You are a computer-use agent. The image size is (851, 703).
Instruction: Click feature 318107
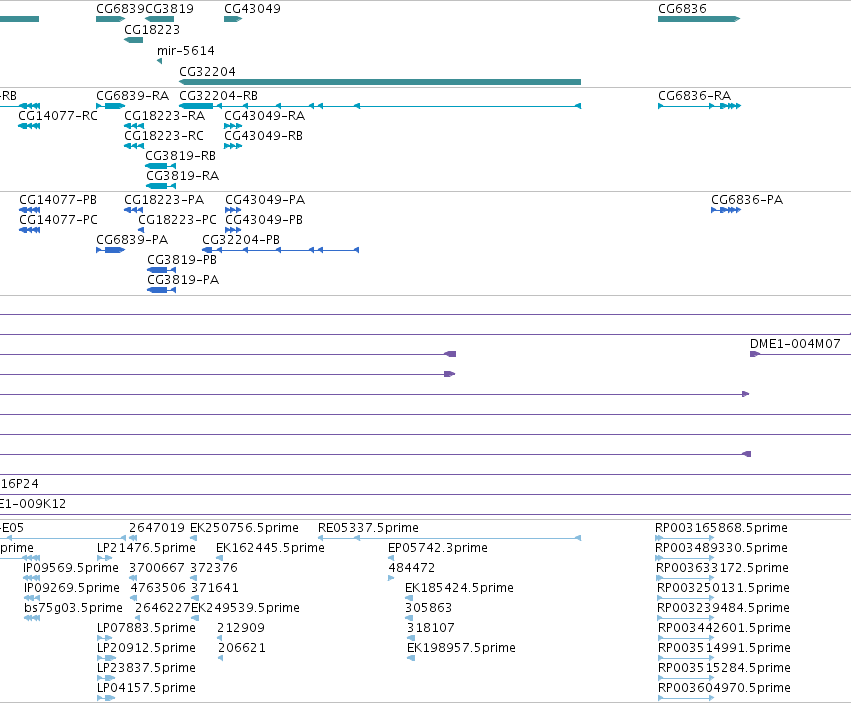pos(411,638)
